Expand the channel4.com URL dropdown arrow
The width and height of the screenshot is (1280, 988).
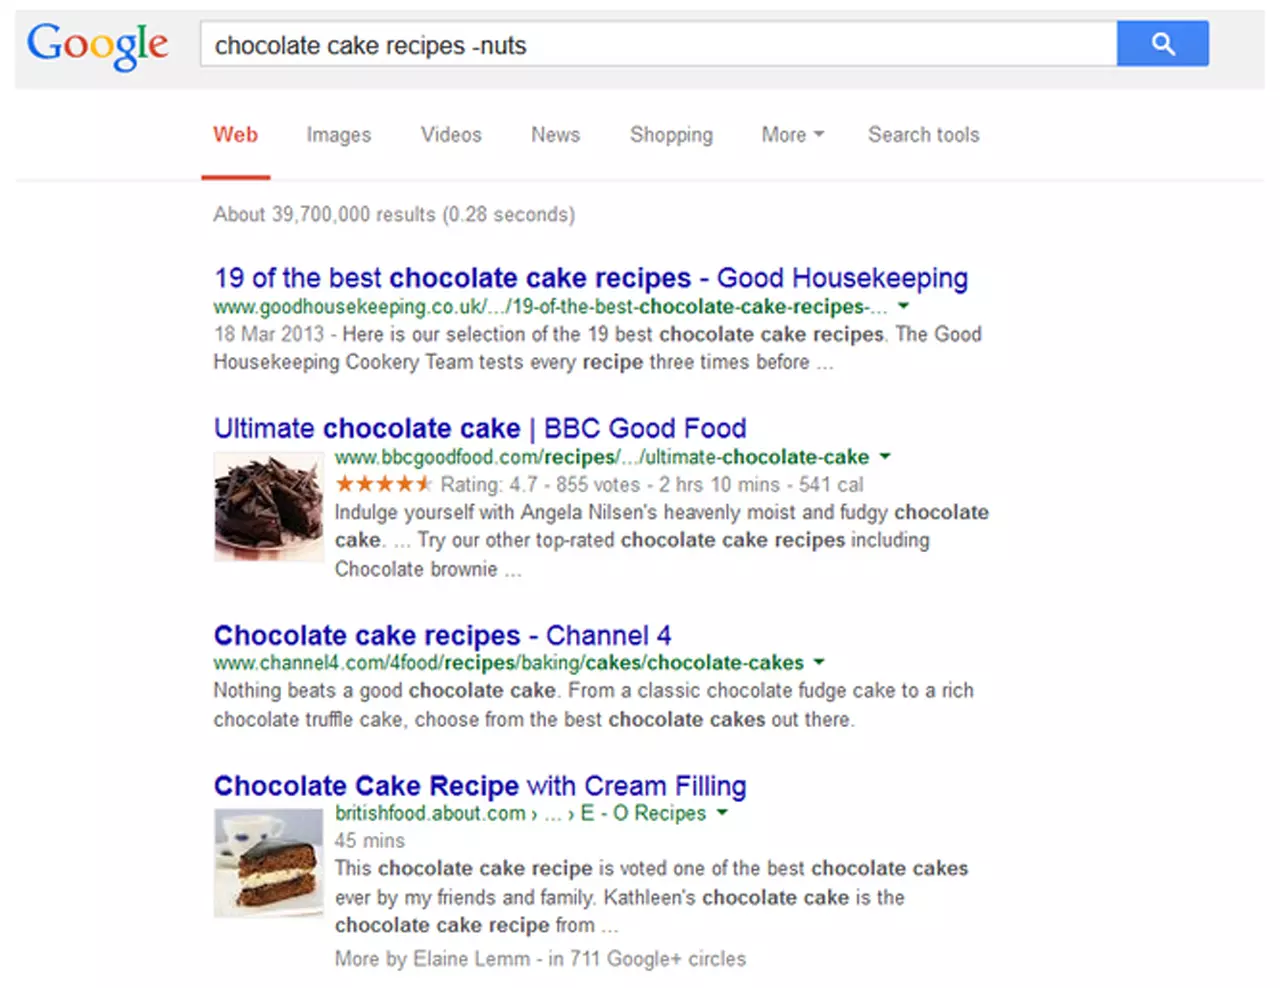(x=819, y=662)
